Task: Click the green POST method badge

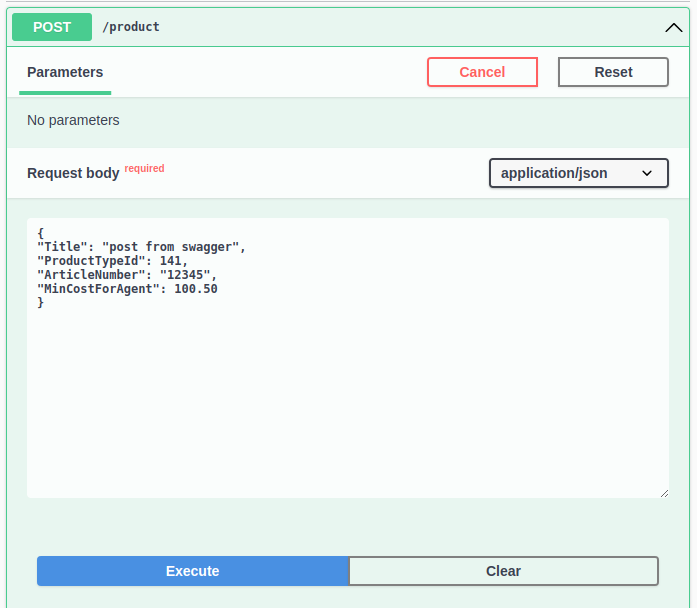Action: 52,27
